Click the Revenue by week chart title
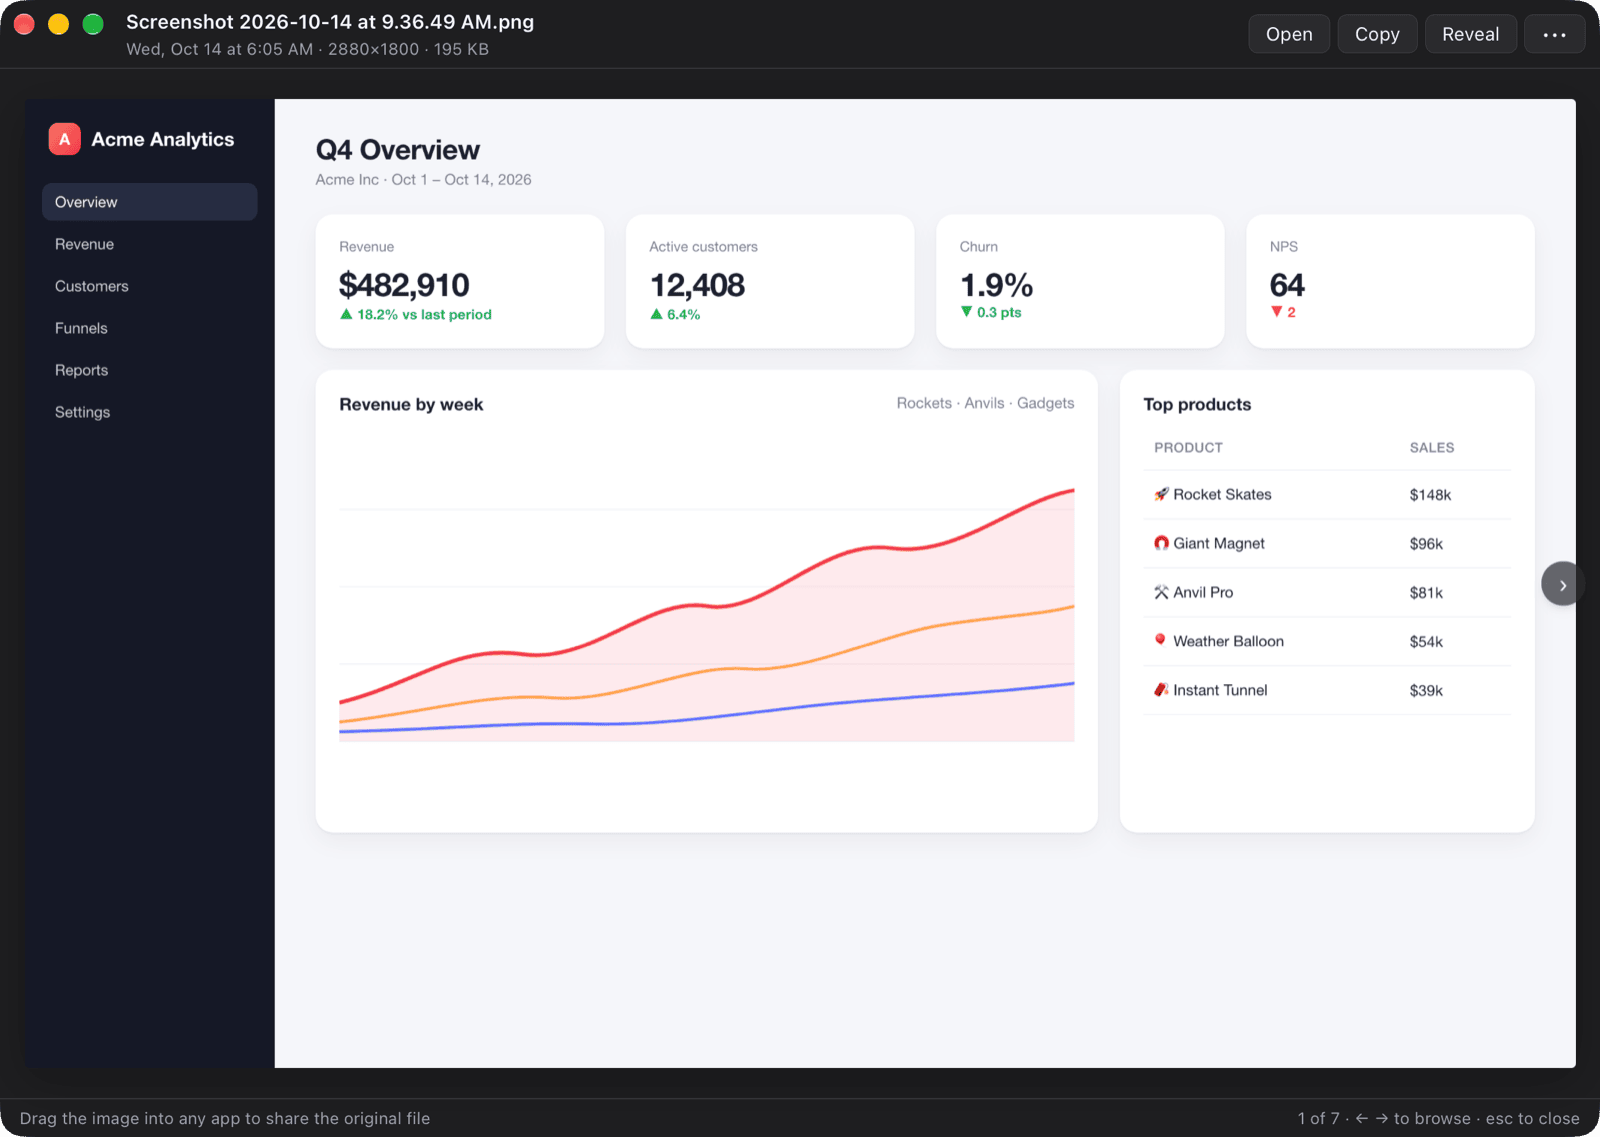Image resolution: width=1600 pixels, height=1137 pixels. click(x=411, y=404)
